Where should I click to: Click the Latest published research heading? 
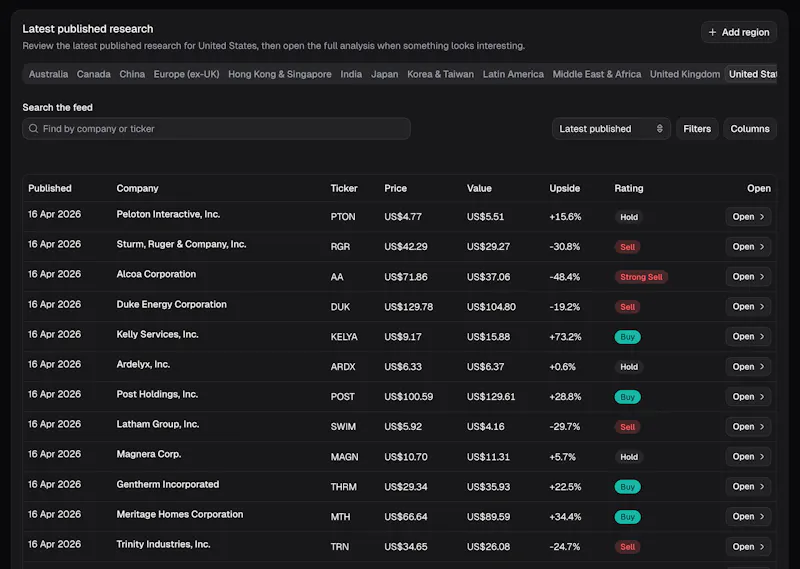coord(88,29)
